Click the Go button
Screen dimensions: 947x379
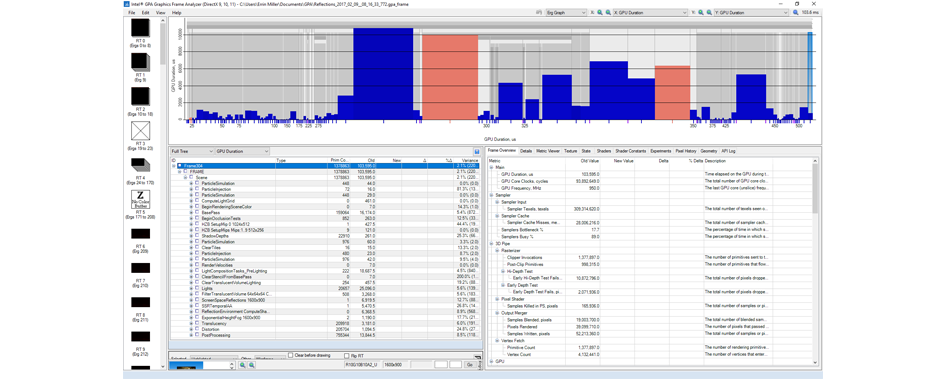470,365
